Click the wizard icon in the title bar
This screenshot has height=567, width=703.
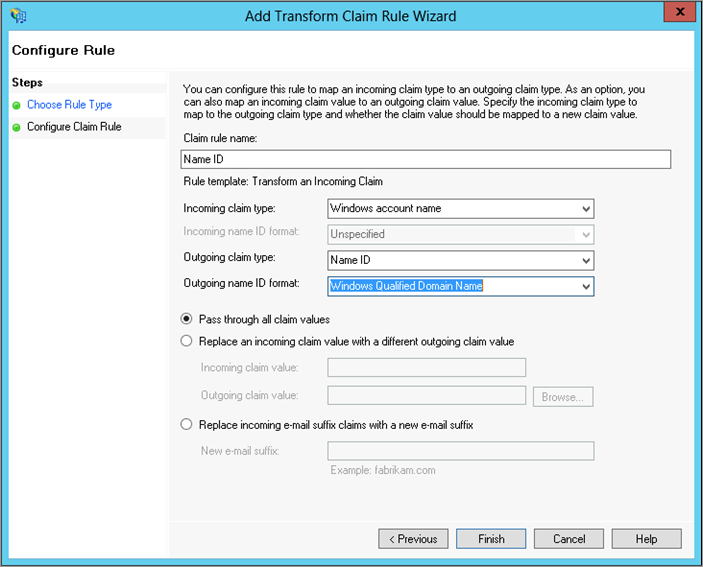(x=18, y=16)
